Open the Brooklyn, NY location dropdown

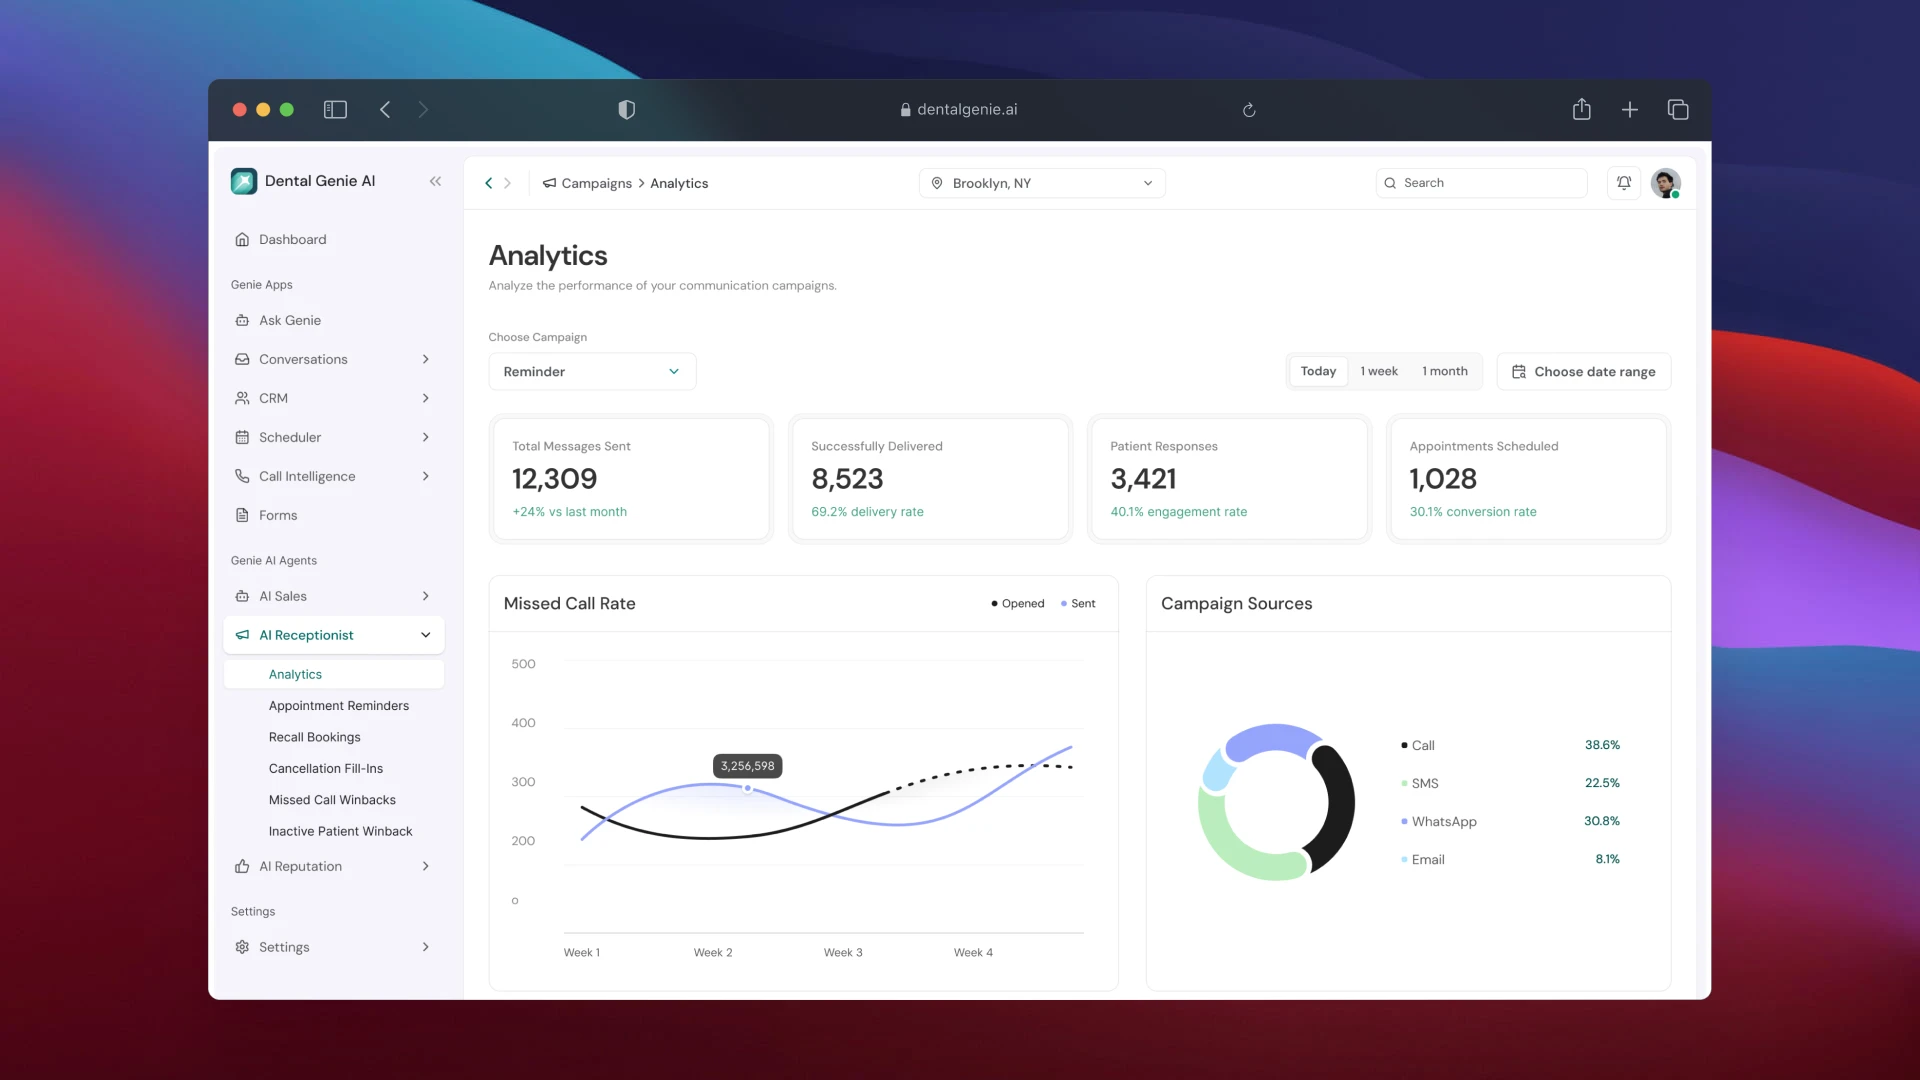tap(1042, 183)
